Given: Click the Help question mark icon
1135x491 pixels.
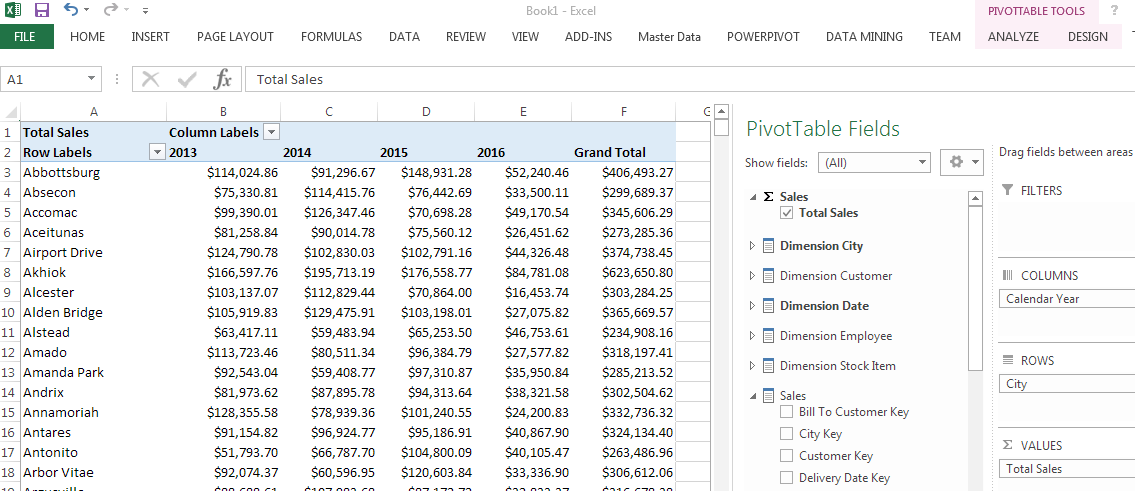Looking at the screenshot, I should click(x=1114, y=11).
